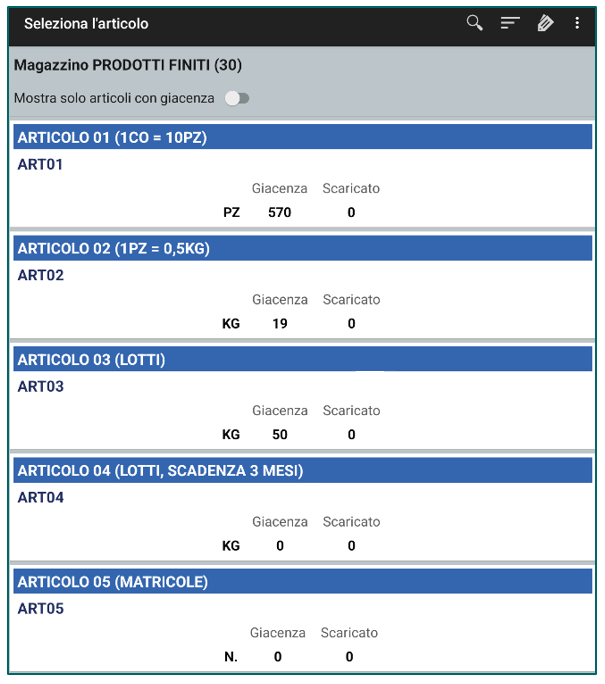The image size is (605, 684).
Task: Tap the ART04 article code
Action: (x=41, y=497)
